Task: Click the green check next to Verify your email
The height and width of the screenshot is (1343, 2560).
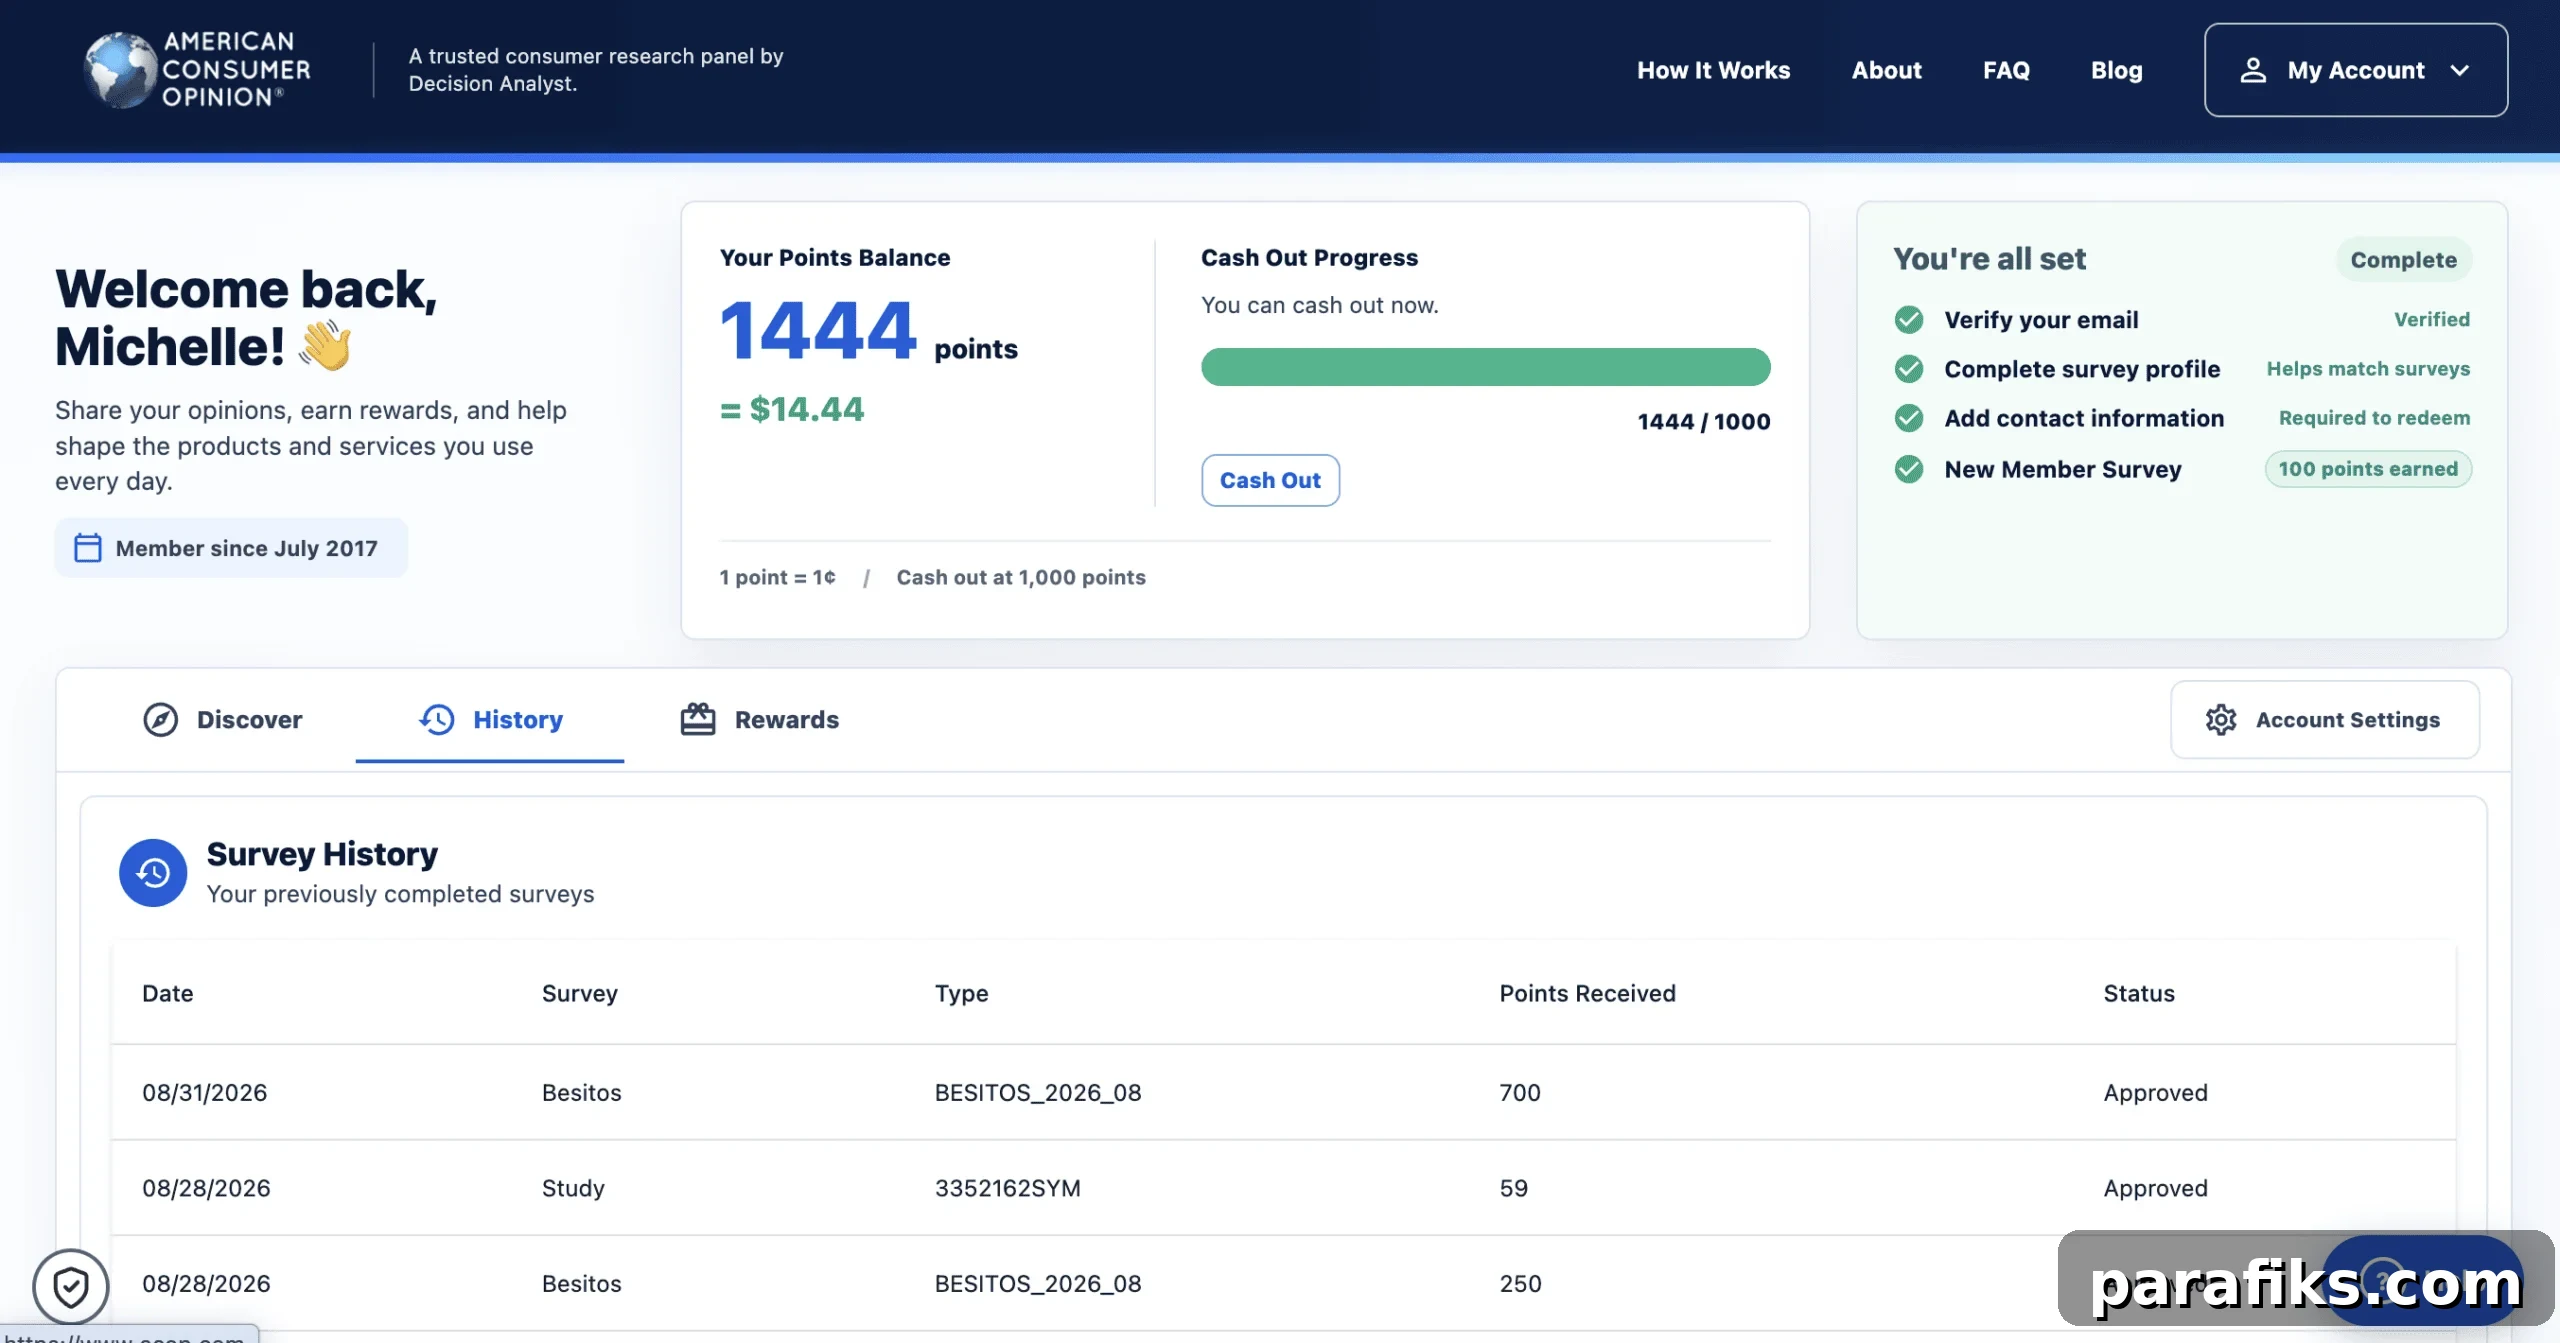Action: click(1908, 320)
